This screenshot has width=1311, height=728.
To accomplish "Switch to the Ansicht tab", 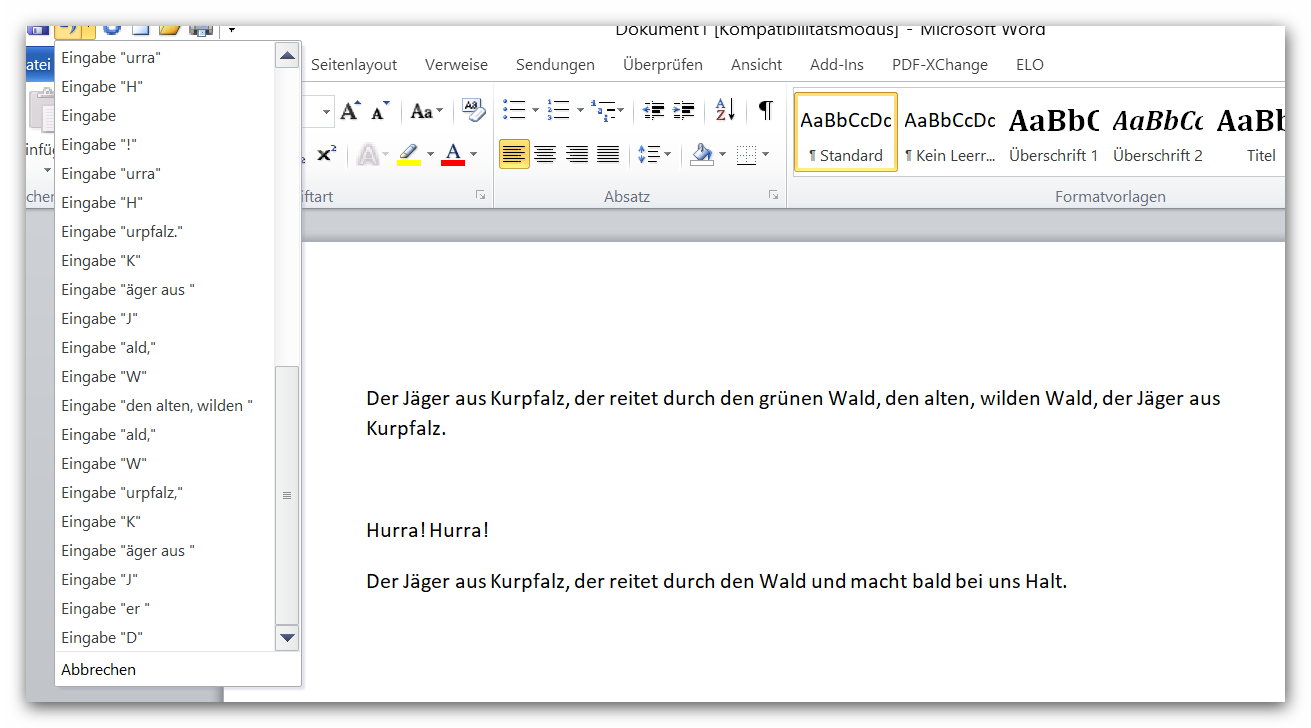I will (756, 64).
